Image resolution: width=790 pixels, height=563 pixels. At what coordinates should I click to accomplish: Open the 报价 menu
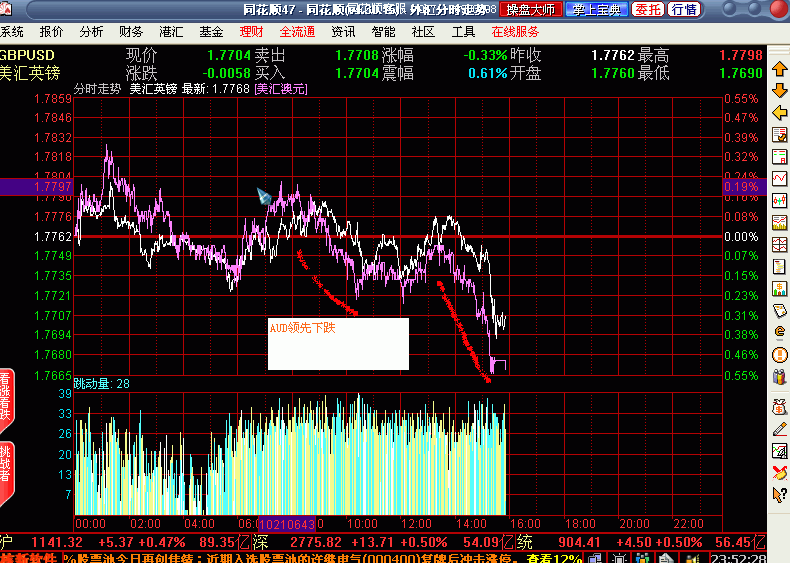[x=51, y=32]
